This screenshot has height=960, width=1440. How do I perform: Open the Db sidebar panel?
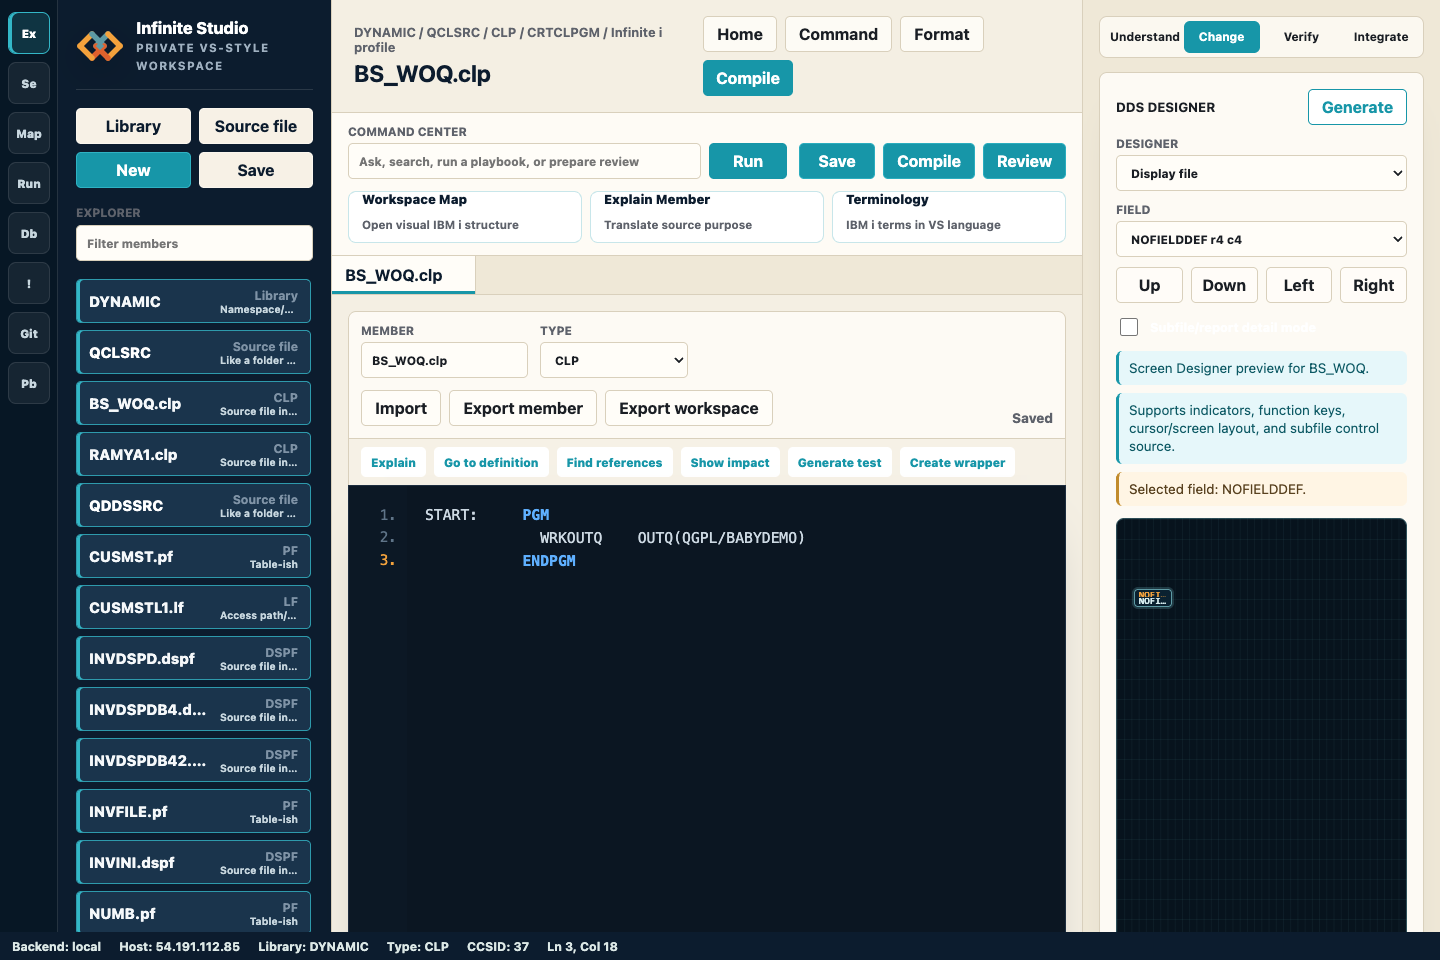pyautogui.click(x=29, y=233)
